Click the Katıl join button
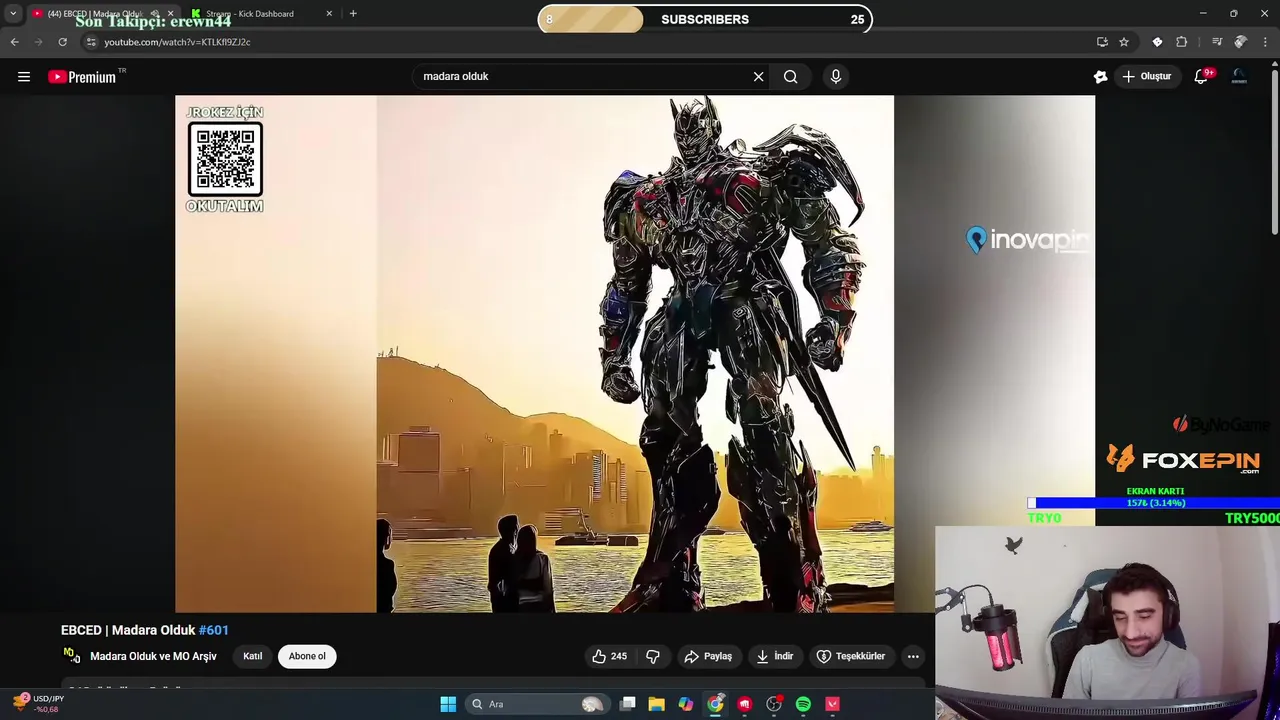1280x720 pixels. pos(253,656)
